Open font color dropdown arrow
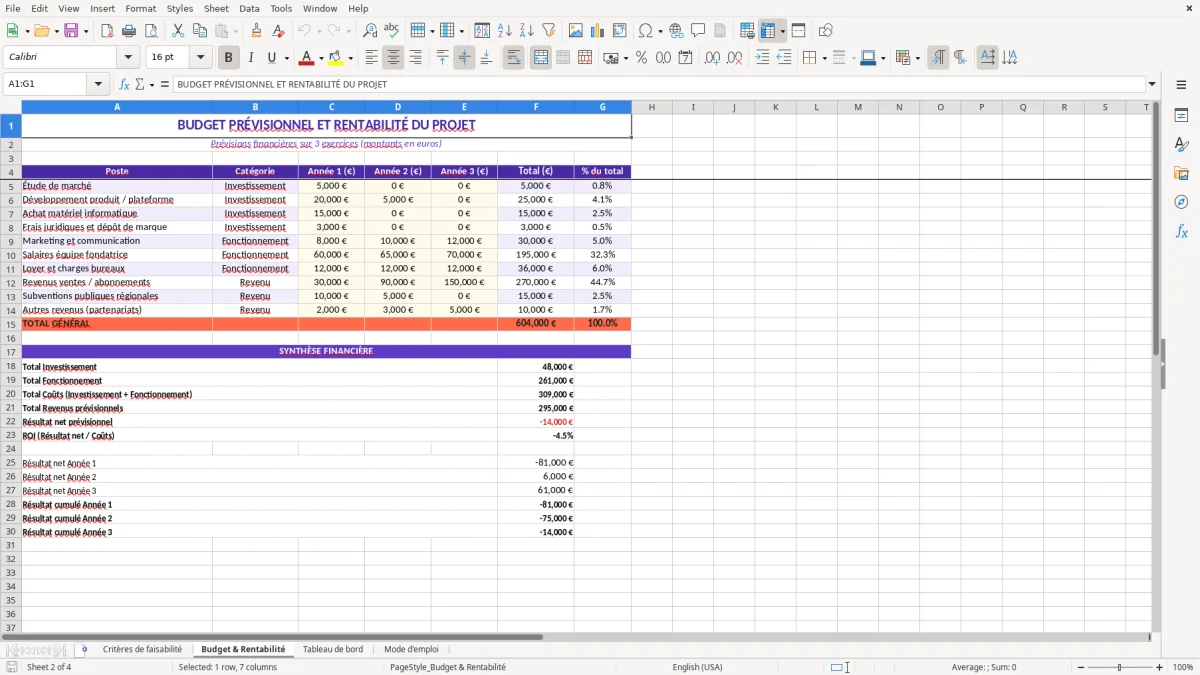The width and height of the screenshot is (1200, 675). click(x=323, y=58)
